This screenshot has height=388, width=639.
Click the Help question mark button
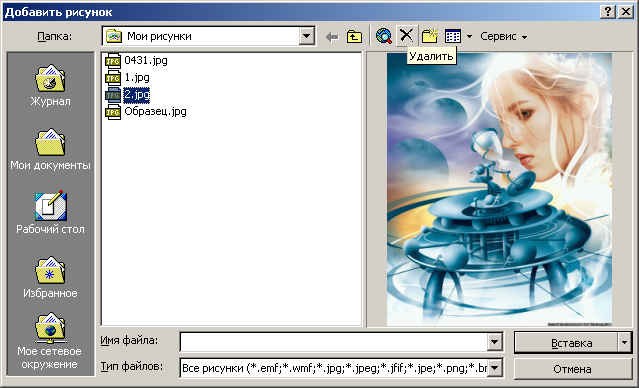(608, 12)
